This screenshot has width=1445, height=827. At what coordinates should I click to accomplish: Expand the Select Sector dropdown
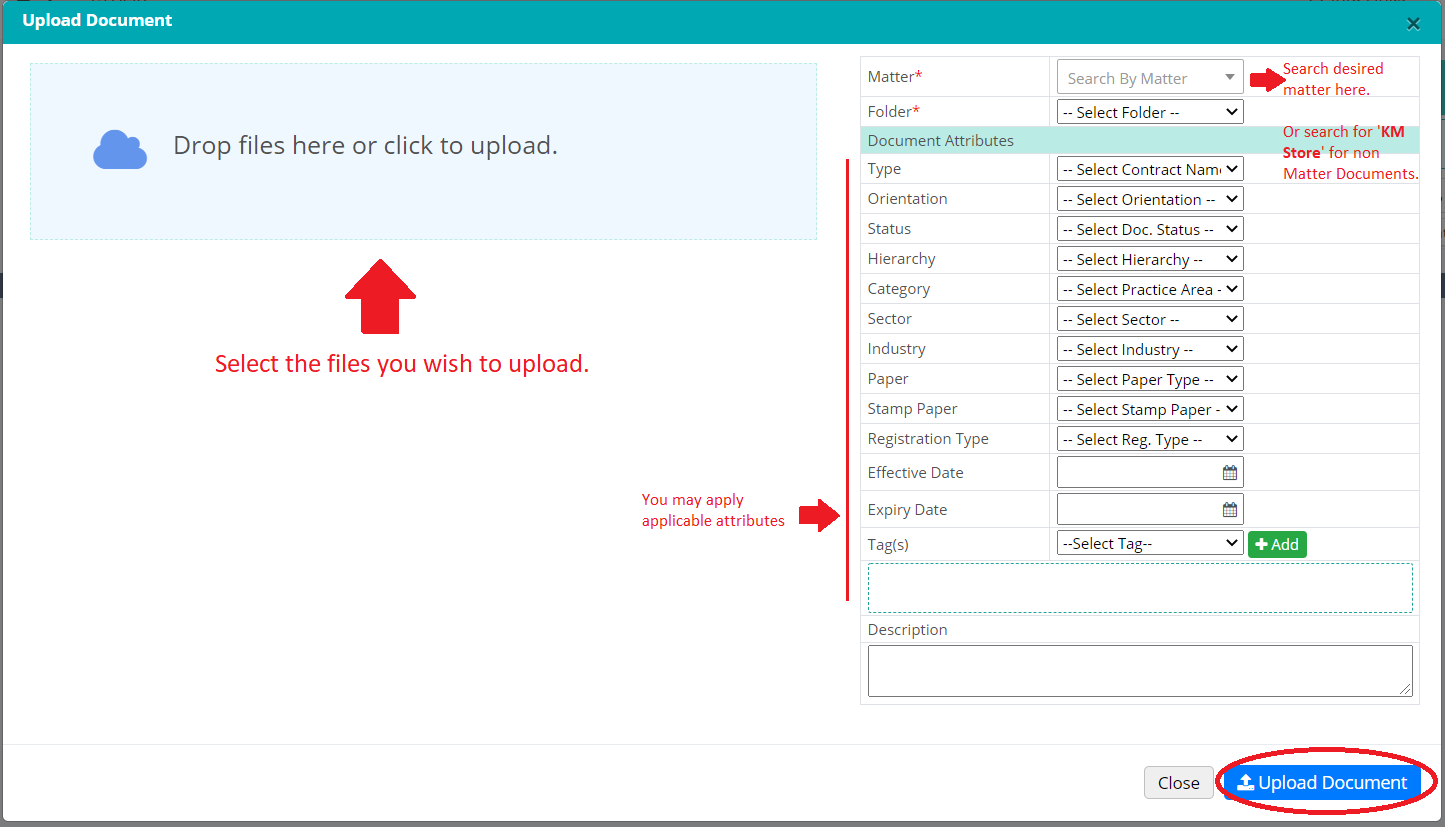pyautogui.click(x=1149, y=319)
